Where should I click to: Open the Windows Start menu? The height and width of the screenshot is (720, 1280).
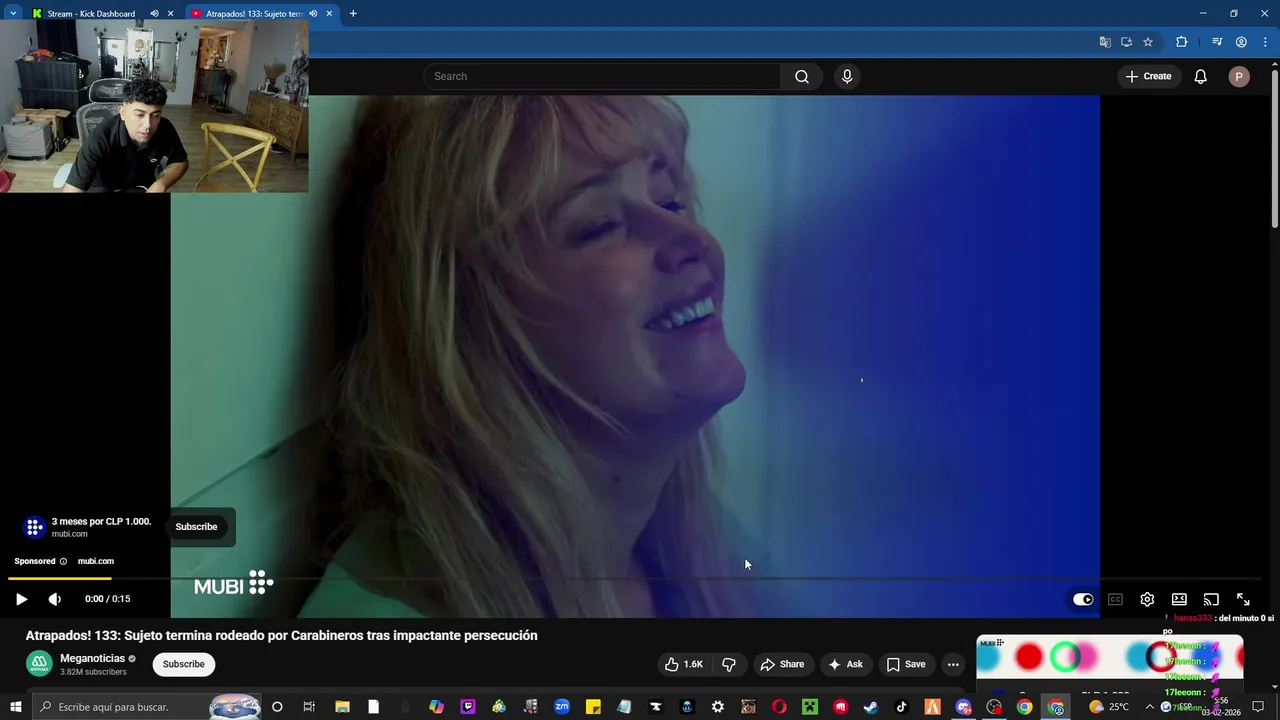pos(15,707)
